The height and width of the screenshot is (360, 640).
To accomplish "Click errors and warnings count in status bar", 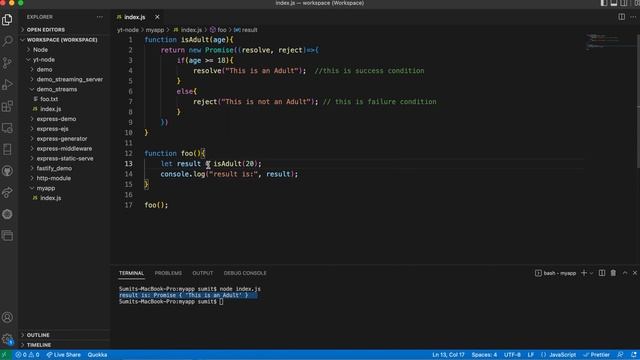I will (x=27, y=355).
